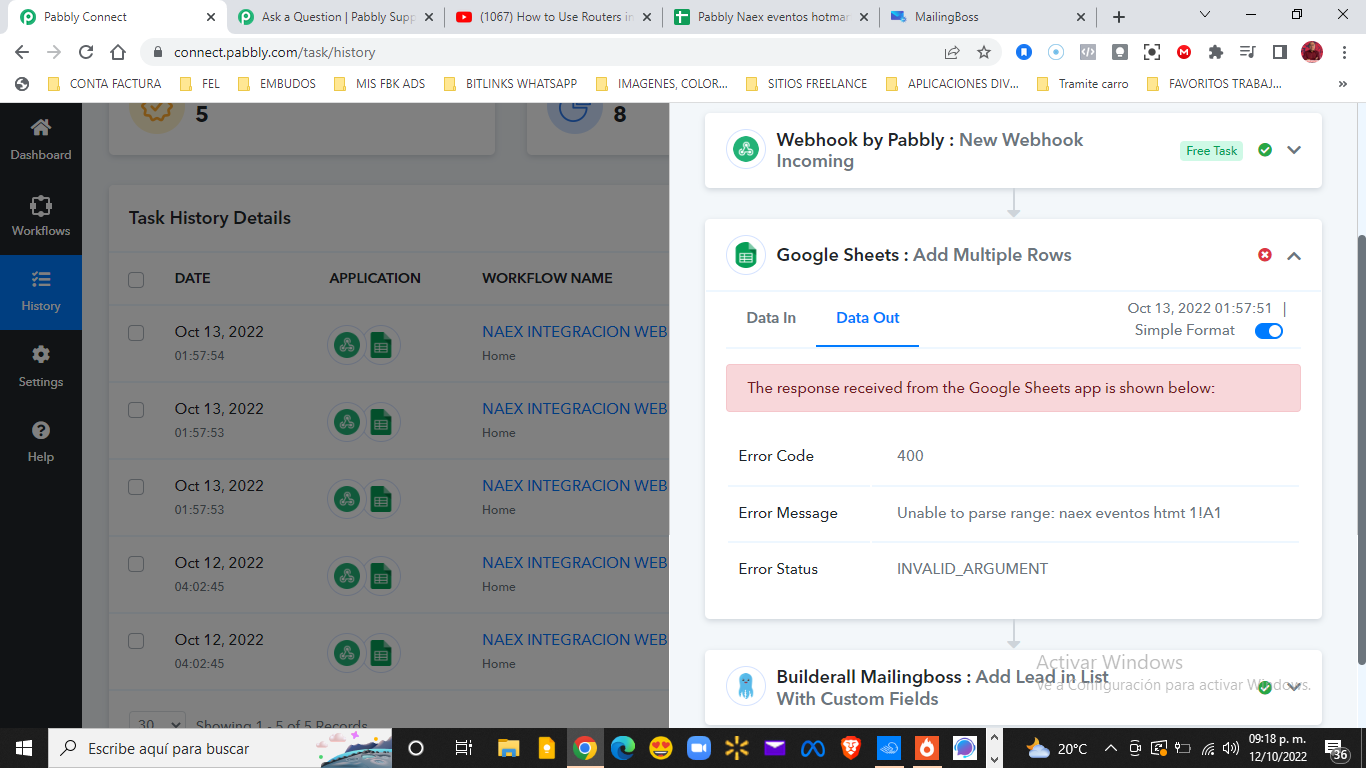Click the webhook app icon in the 01:57:54 row
Screen dimensions: 1366x768
347,345
